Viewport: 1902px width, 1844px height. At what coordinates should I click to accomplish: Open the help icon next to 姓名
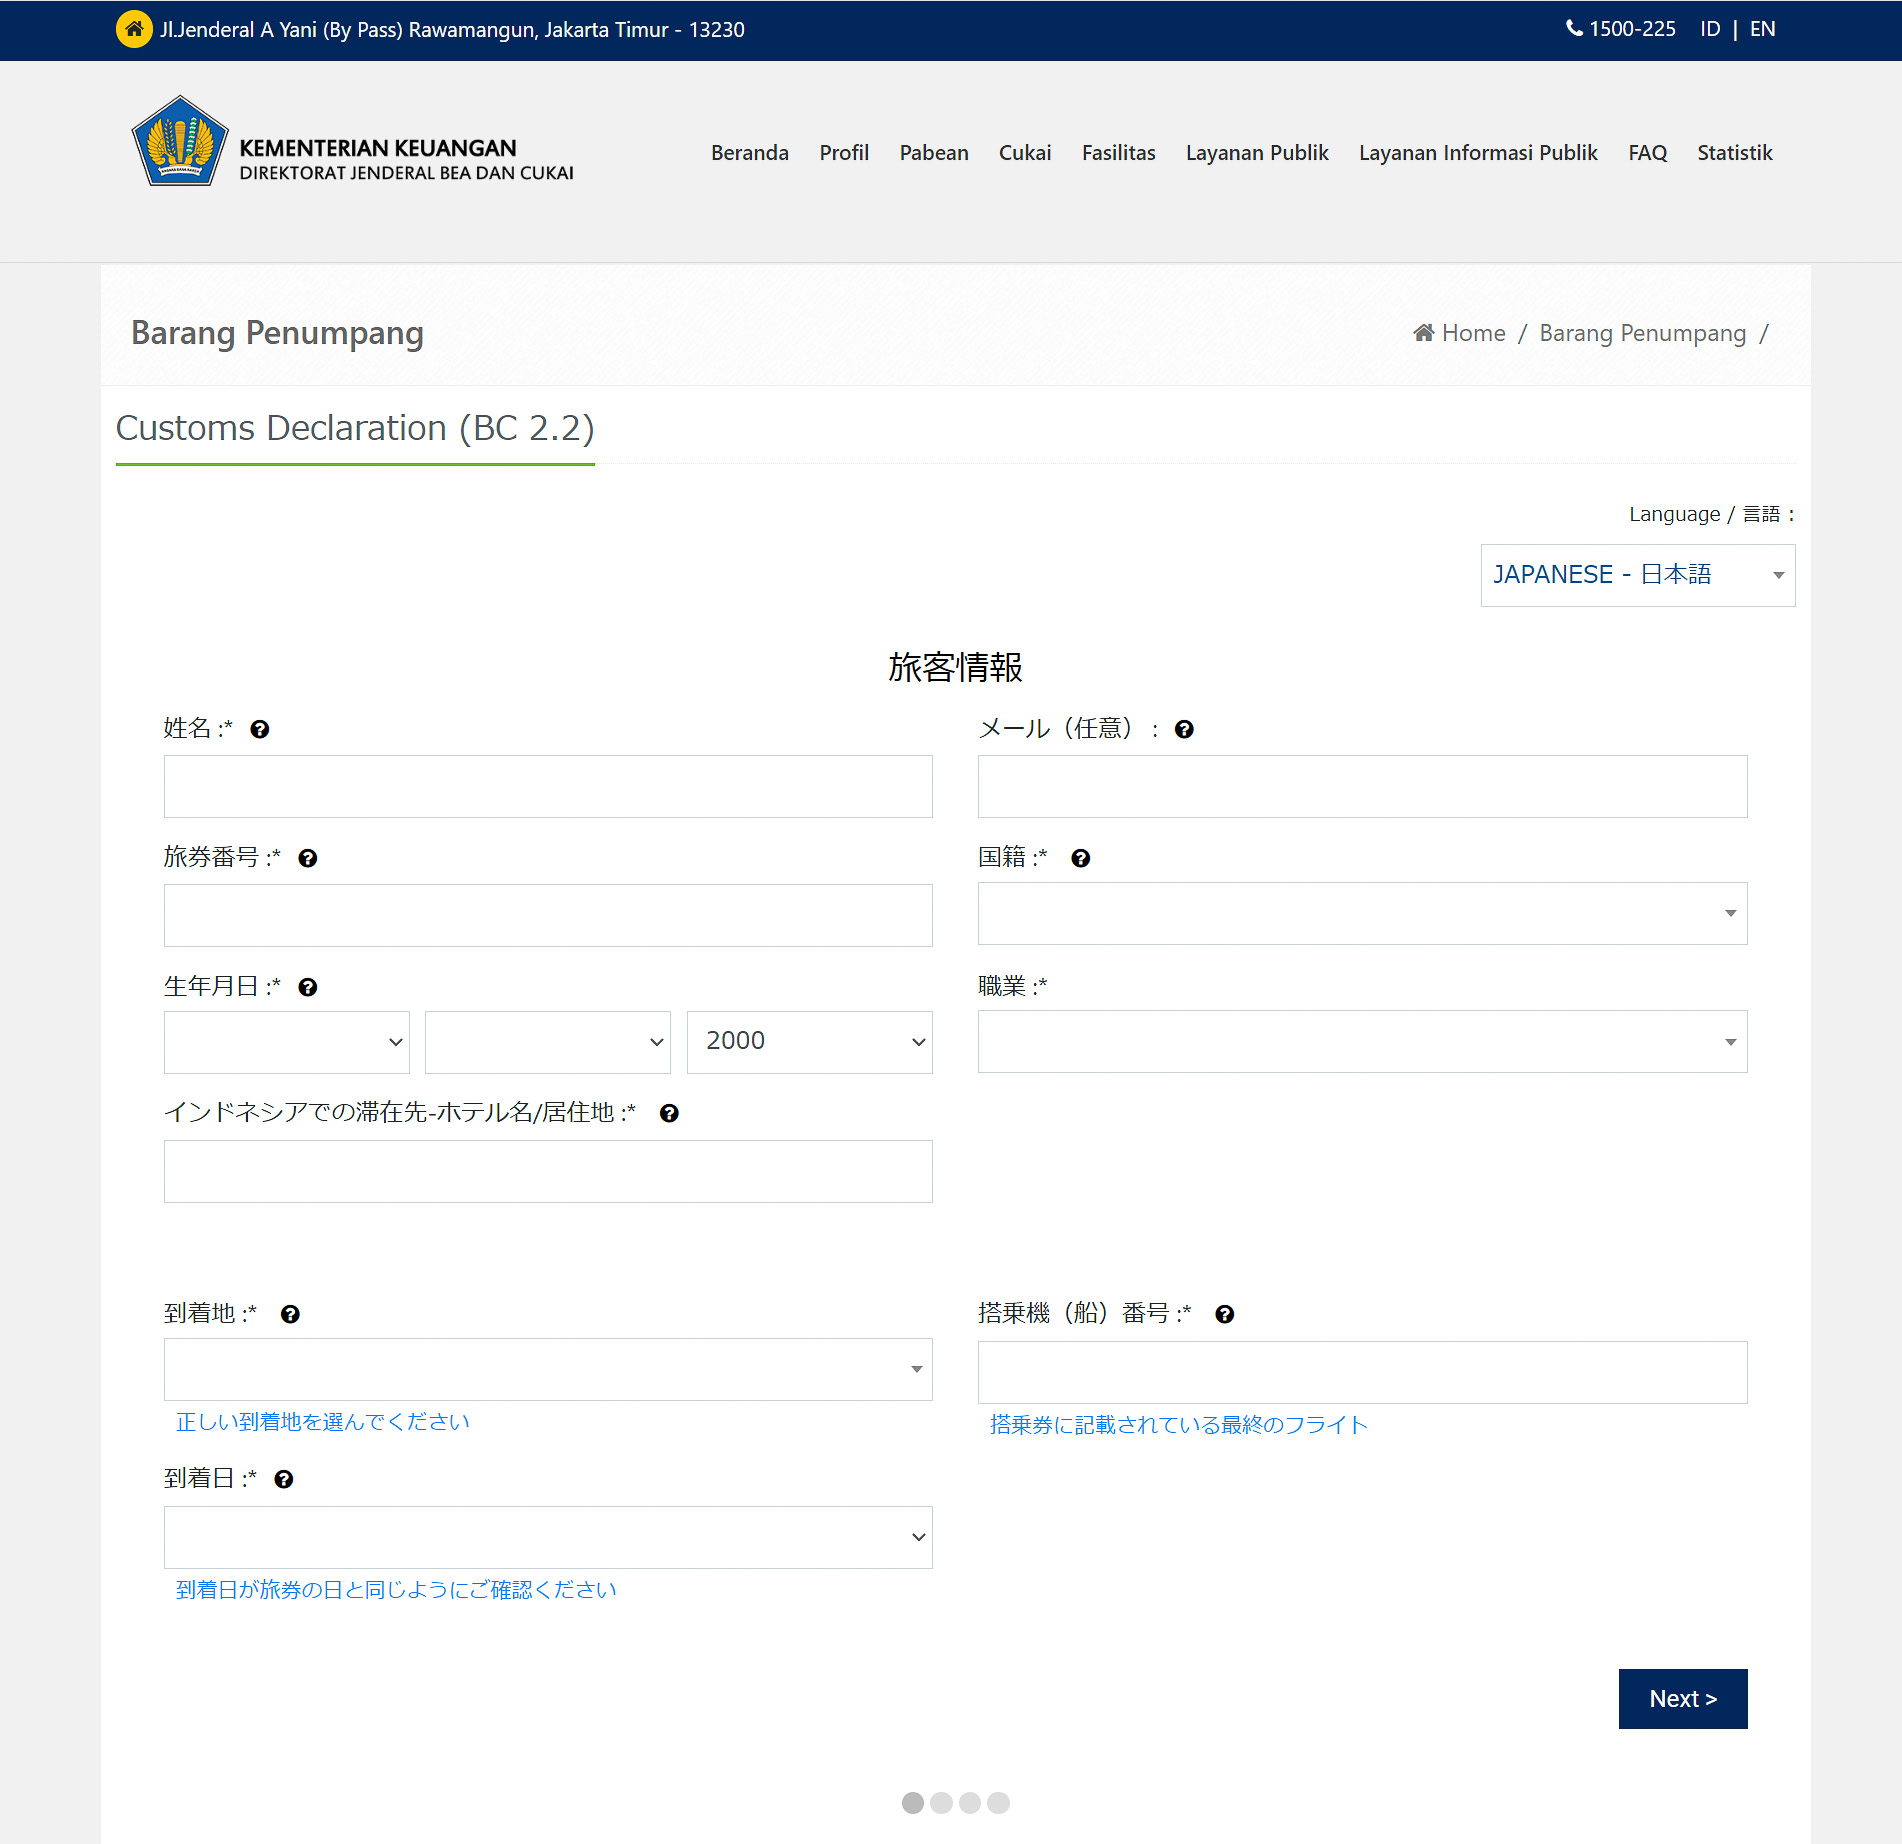[261, 729]
